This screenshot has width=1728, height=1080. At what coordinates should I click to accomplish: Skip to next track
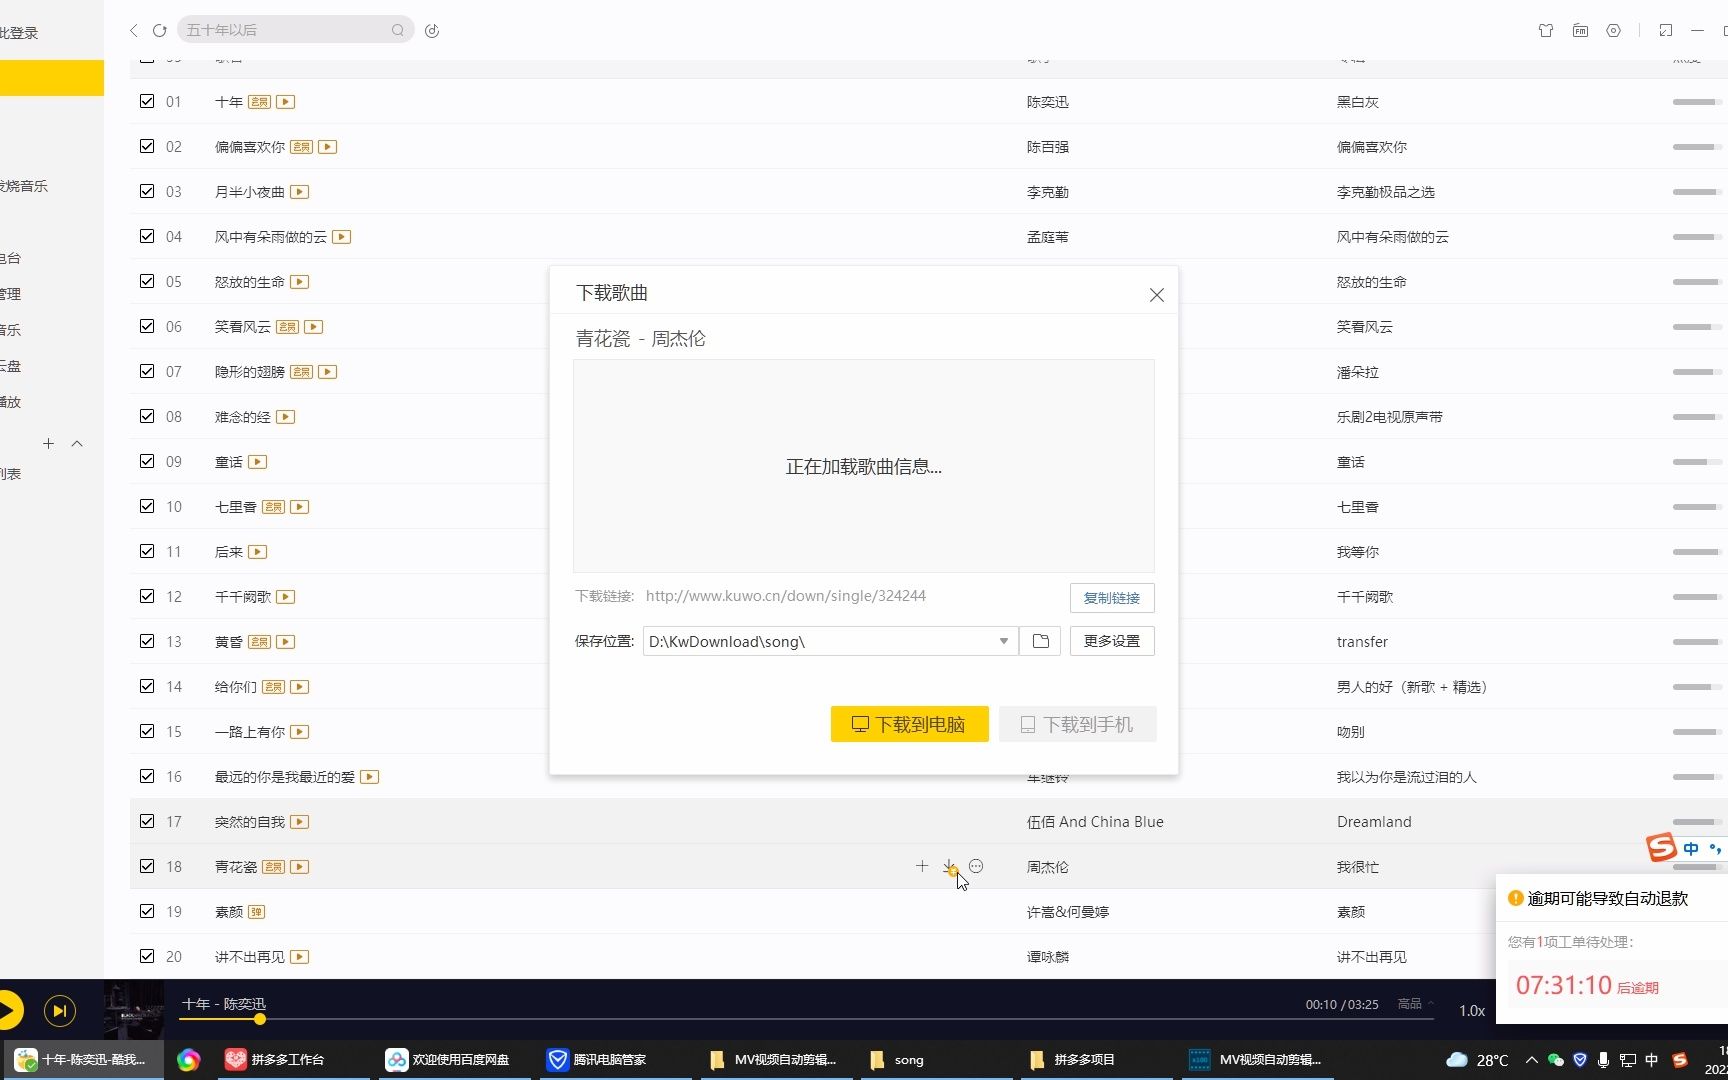60,1011
